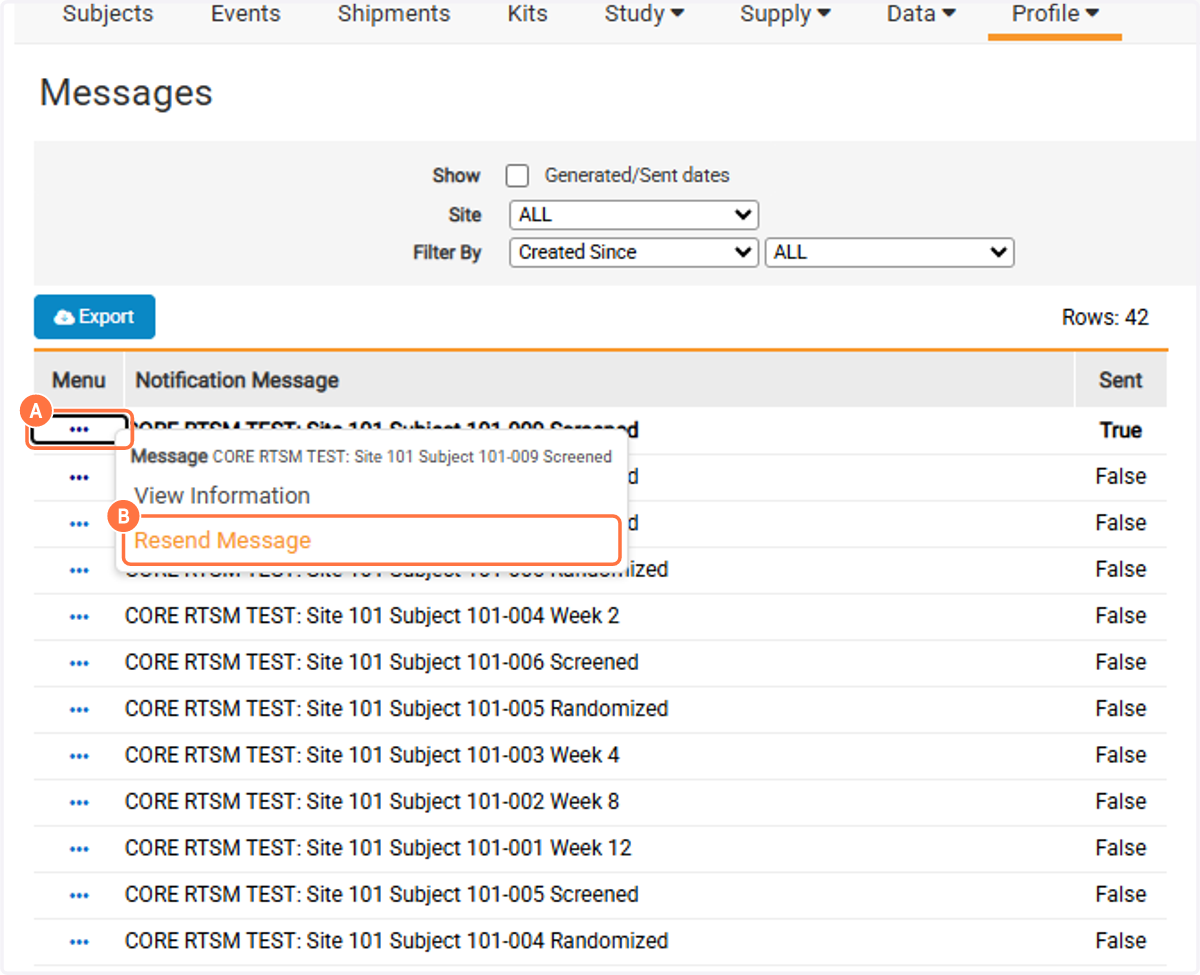Screen dimensions: 1200x975
Task: Open ellipsis menu for Subject 101-005 Randomized
Action: (79, 710)
